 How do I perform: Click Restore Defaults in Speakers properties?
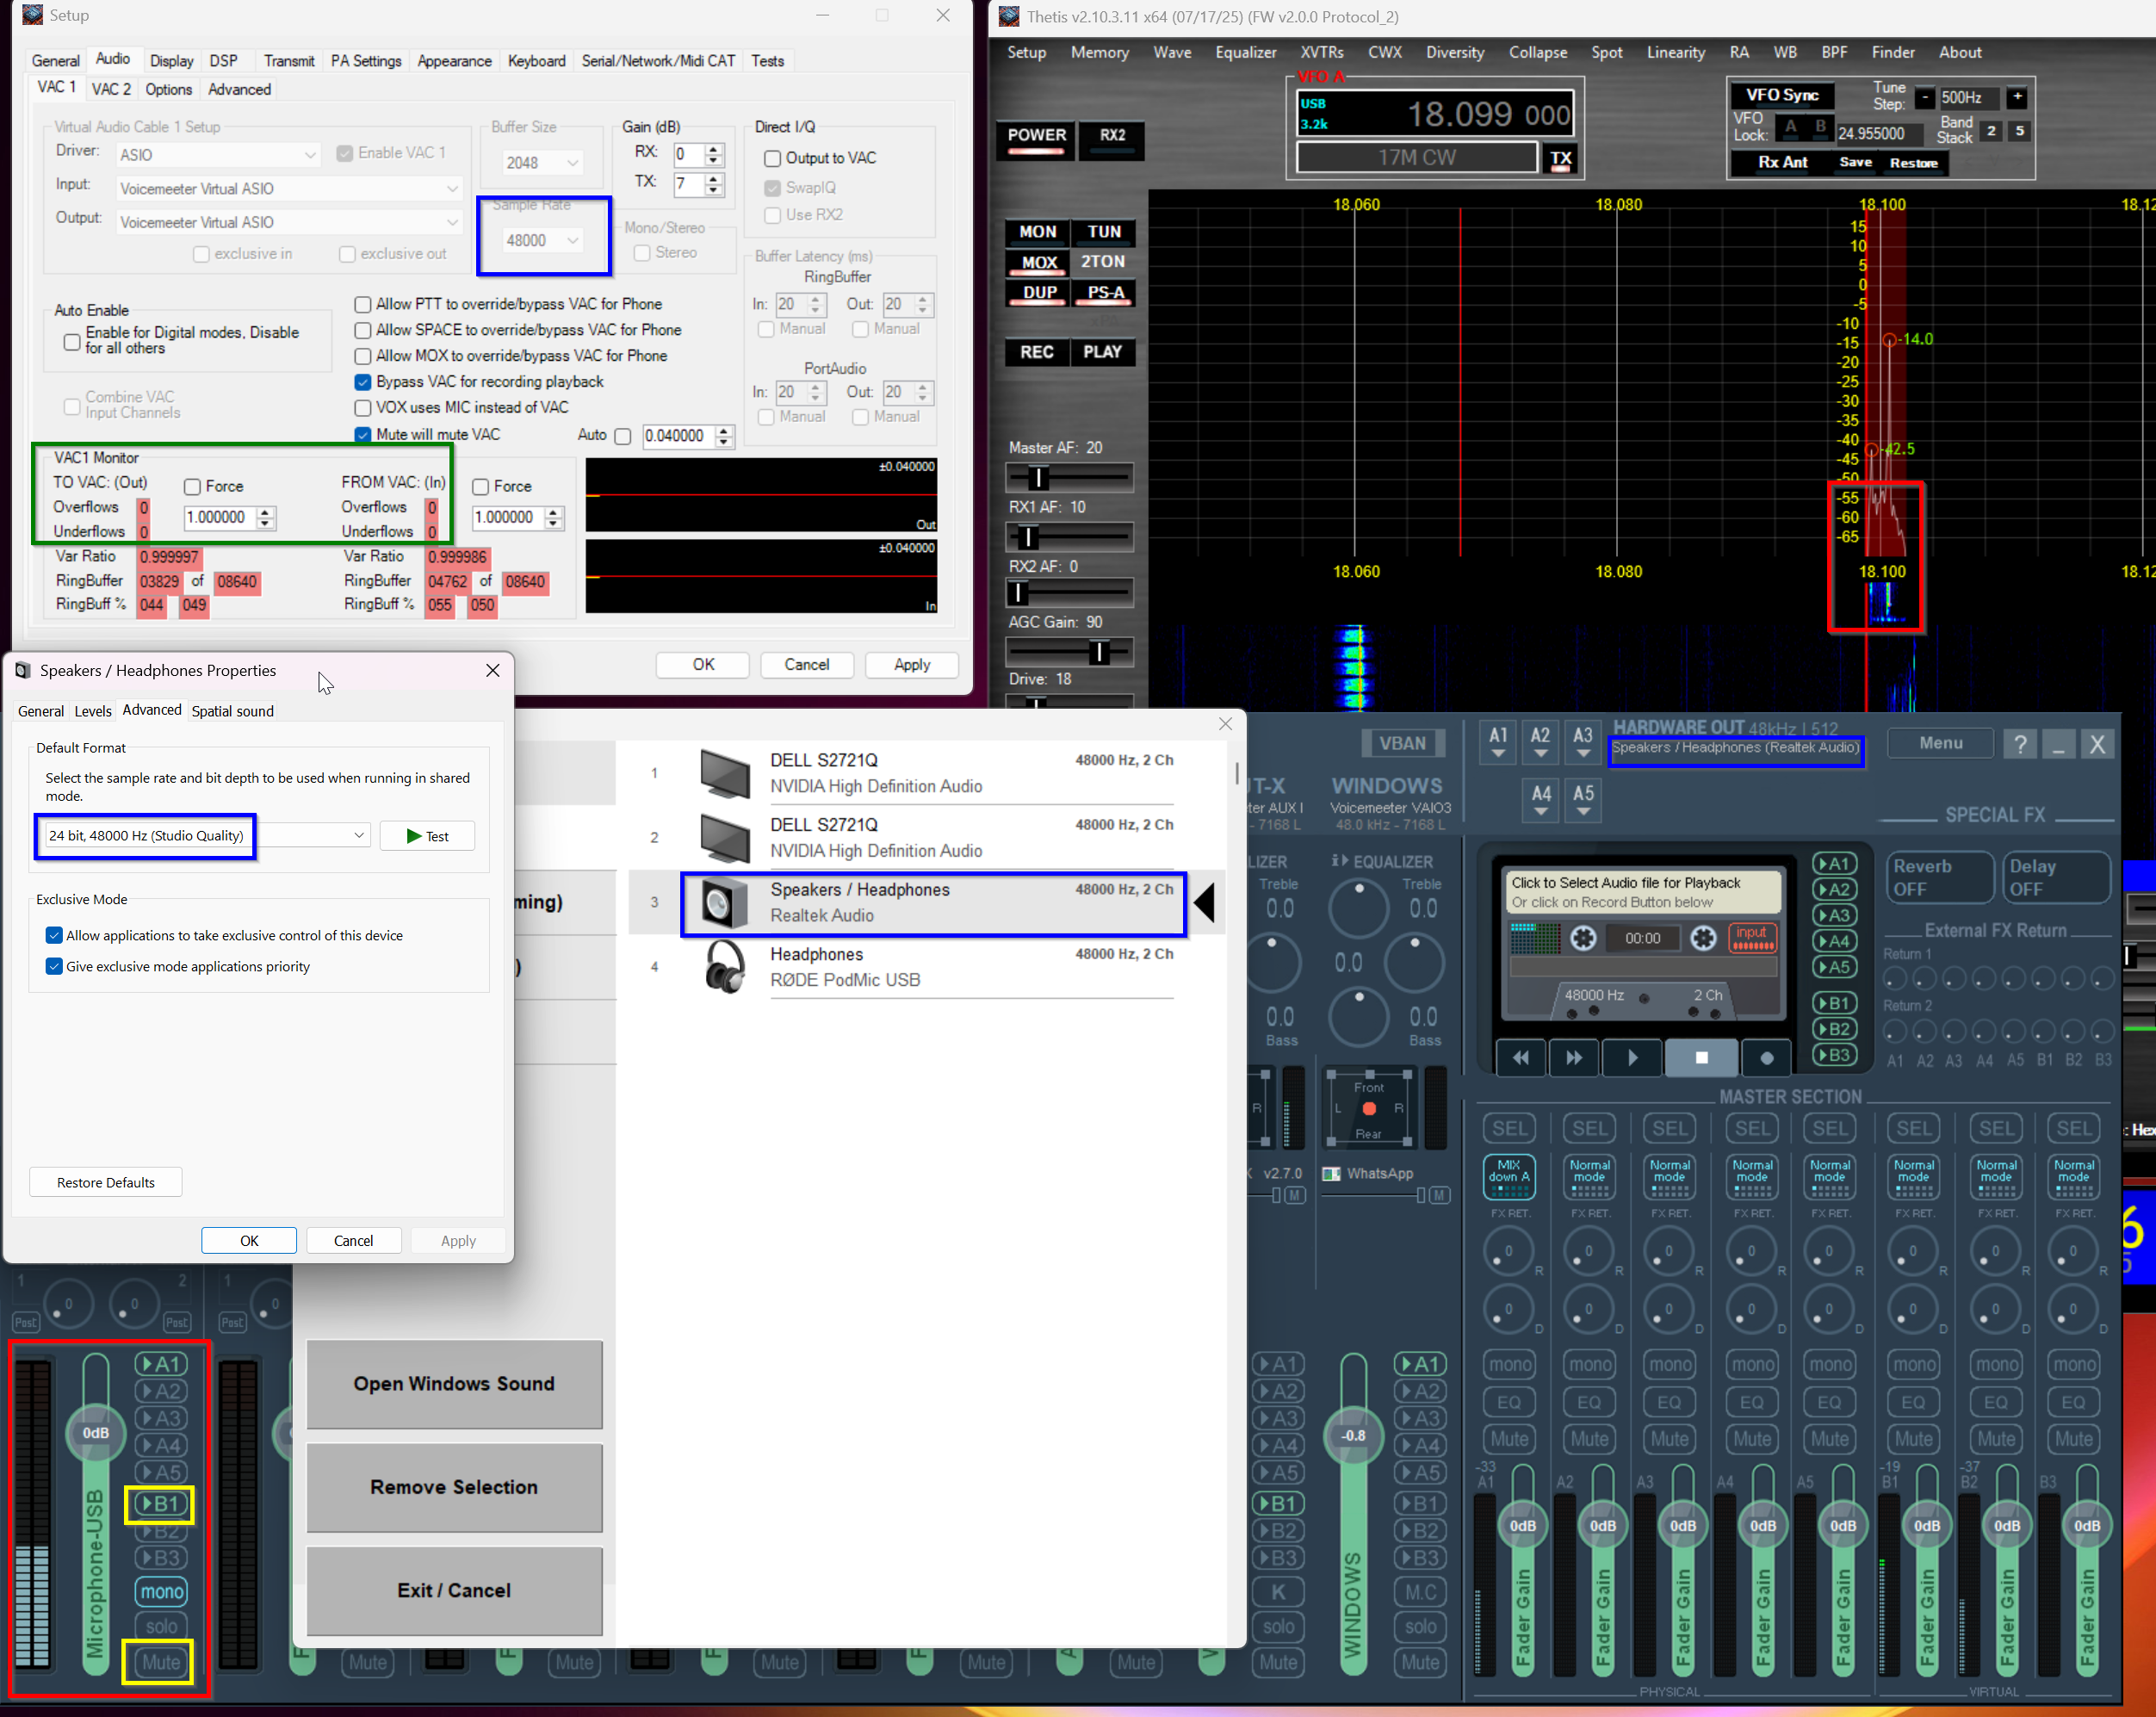[x=106, y=1182]
